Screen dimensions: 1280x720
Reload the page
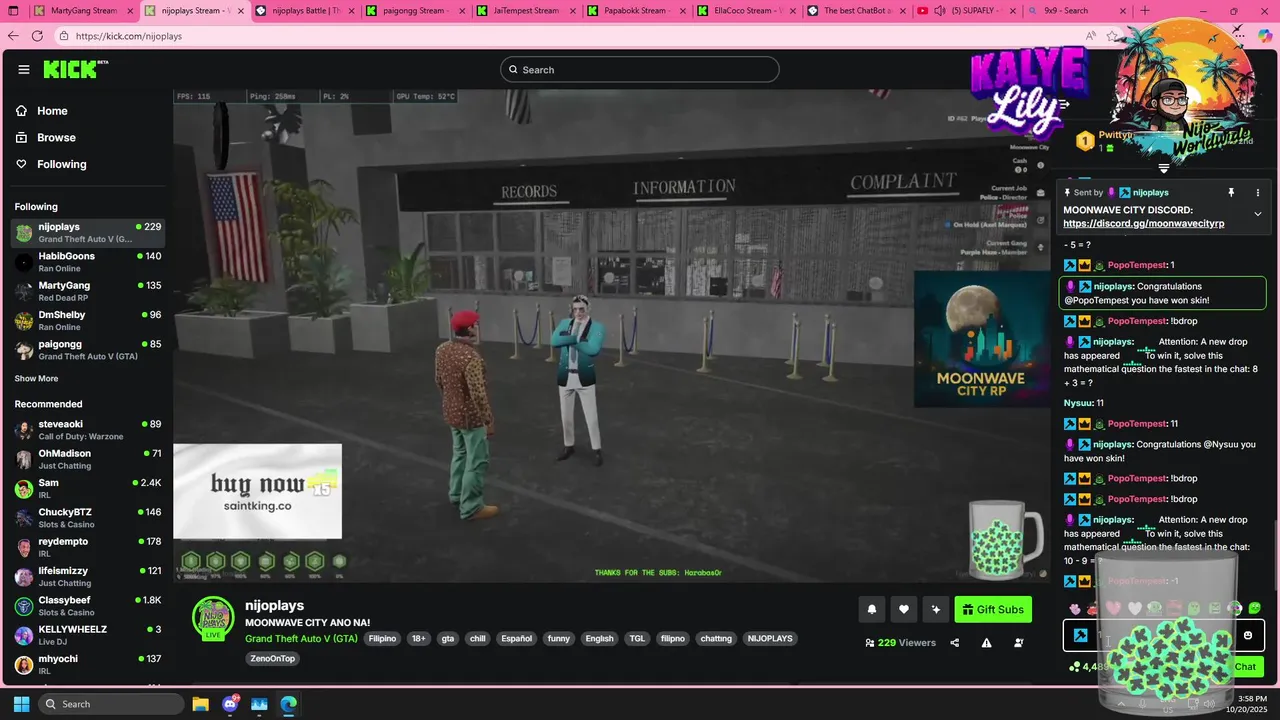coord(37,35)
